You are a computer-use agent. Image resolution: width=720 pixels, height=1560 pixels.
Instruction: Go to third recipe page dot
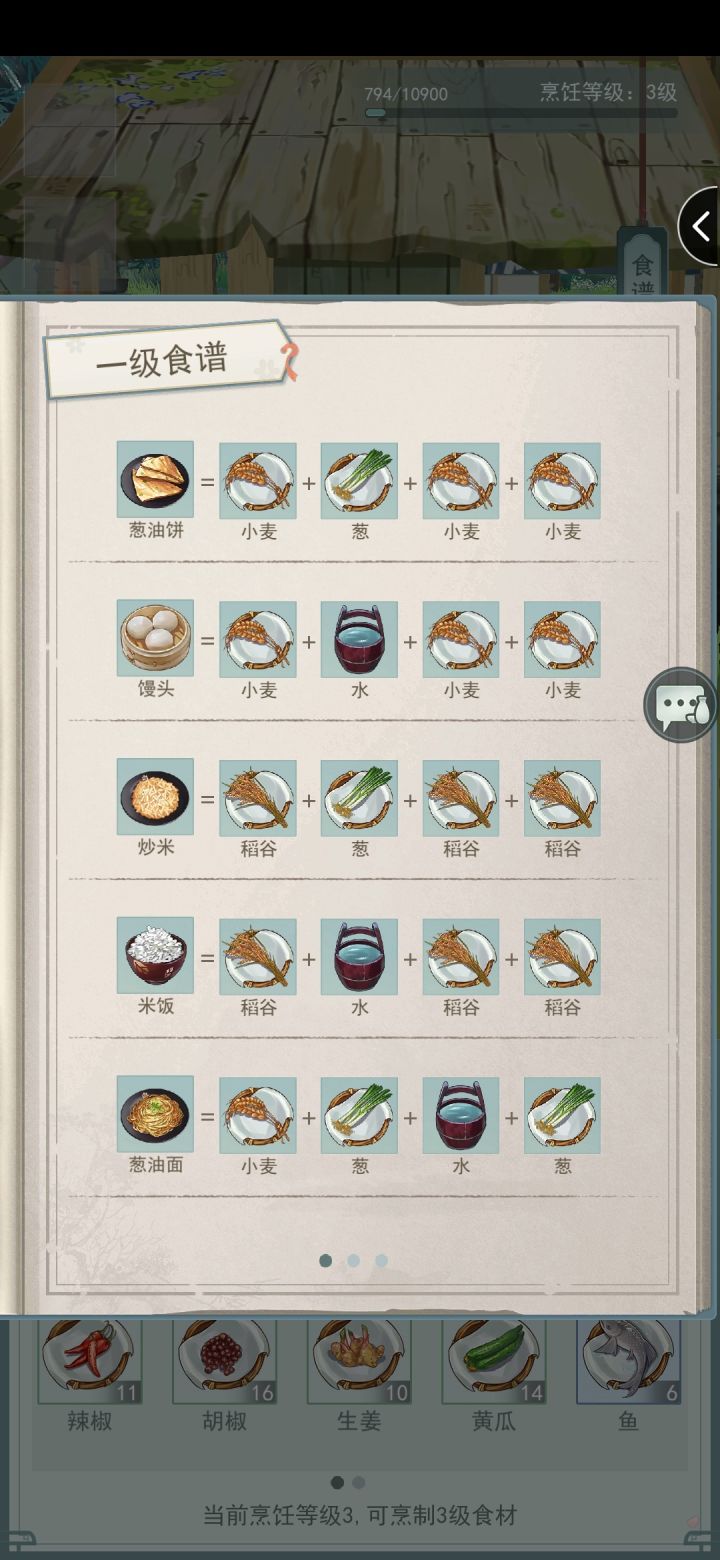(381, 1261)
